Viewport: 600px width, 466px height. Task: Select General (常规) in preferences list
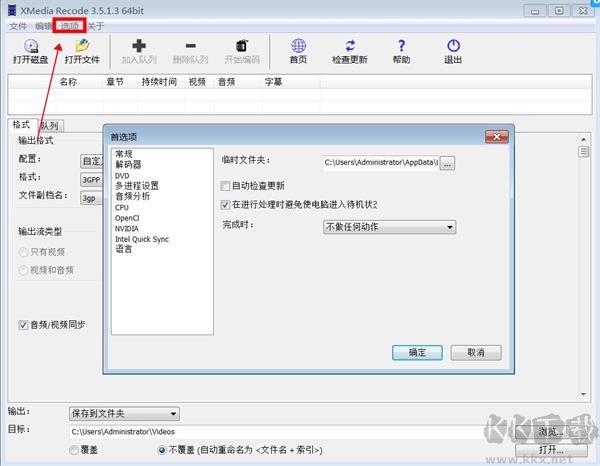pos(124,154)
